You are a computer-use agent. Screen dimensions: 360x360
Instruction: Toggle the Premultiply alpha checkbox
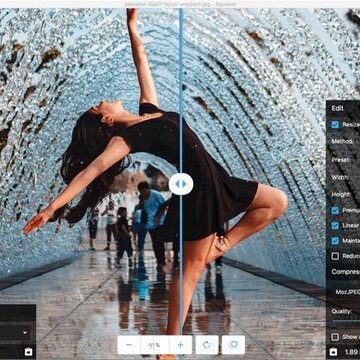point(335,210)
